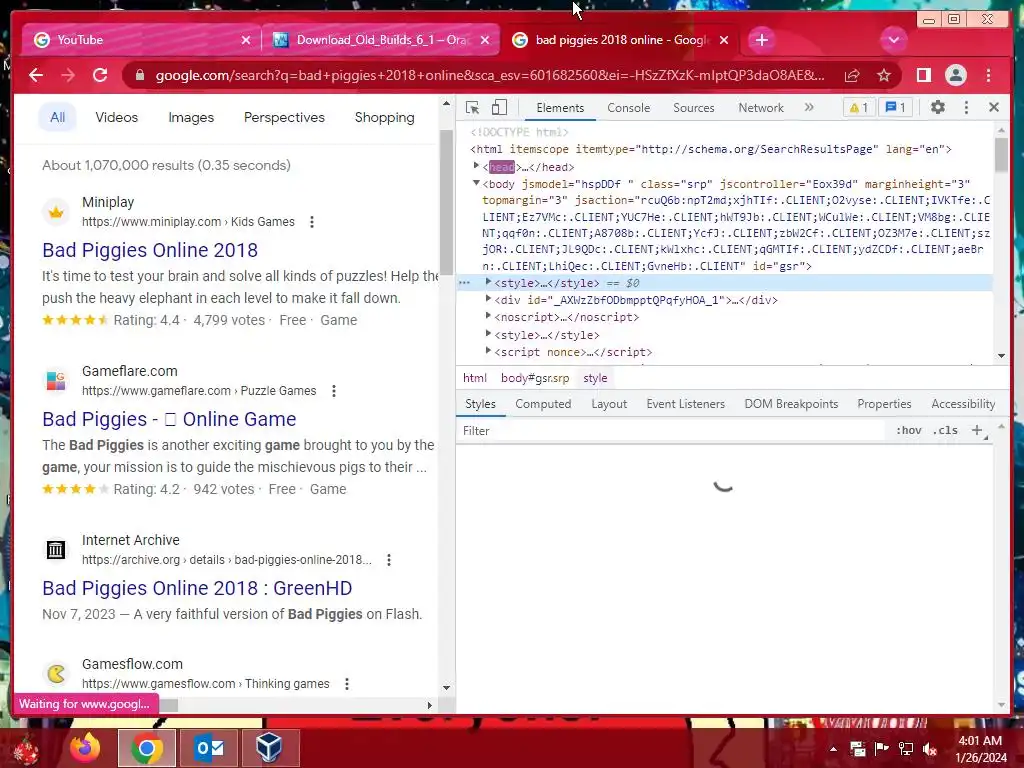Screen dimensions: 1024x768
Task: Open the Properties pane tab
Action: tap(884, 404)
